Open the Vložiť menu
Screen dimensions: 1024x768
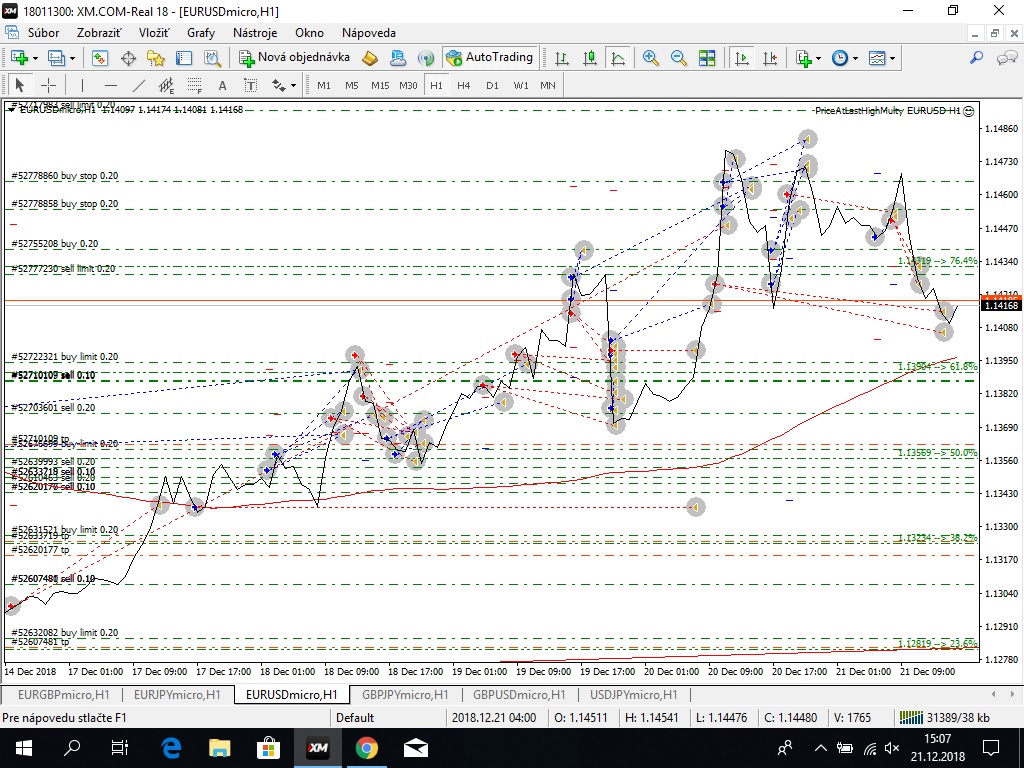(x=153, y=33)
